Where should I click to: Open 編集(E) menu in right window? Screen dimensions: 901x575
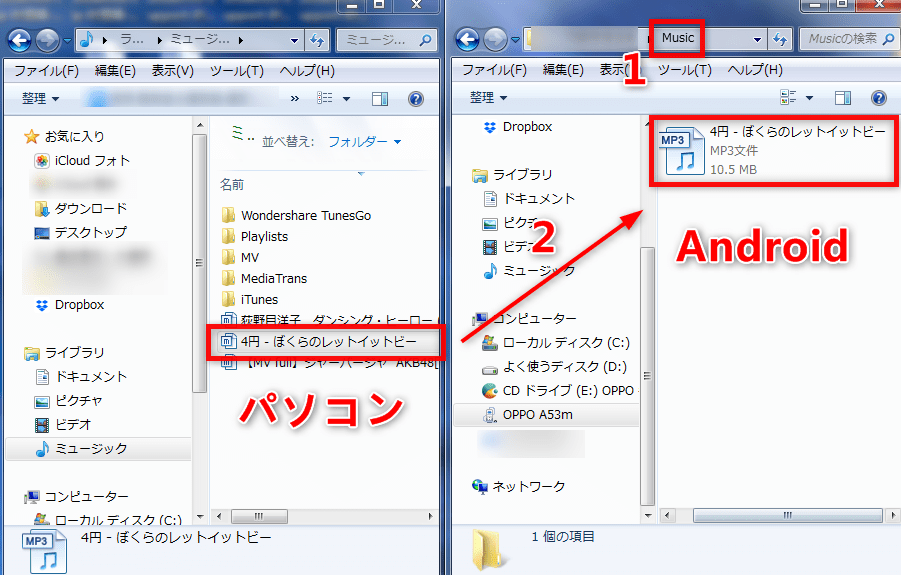pyautogui.click(x=563, y=70)
